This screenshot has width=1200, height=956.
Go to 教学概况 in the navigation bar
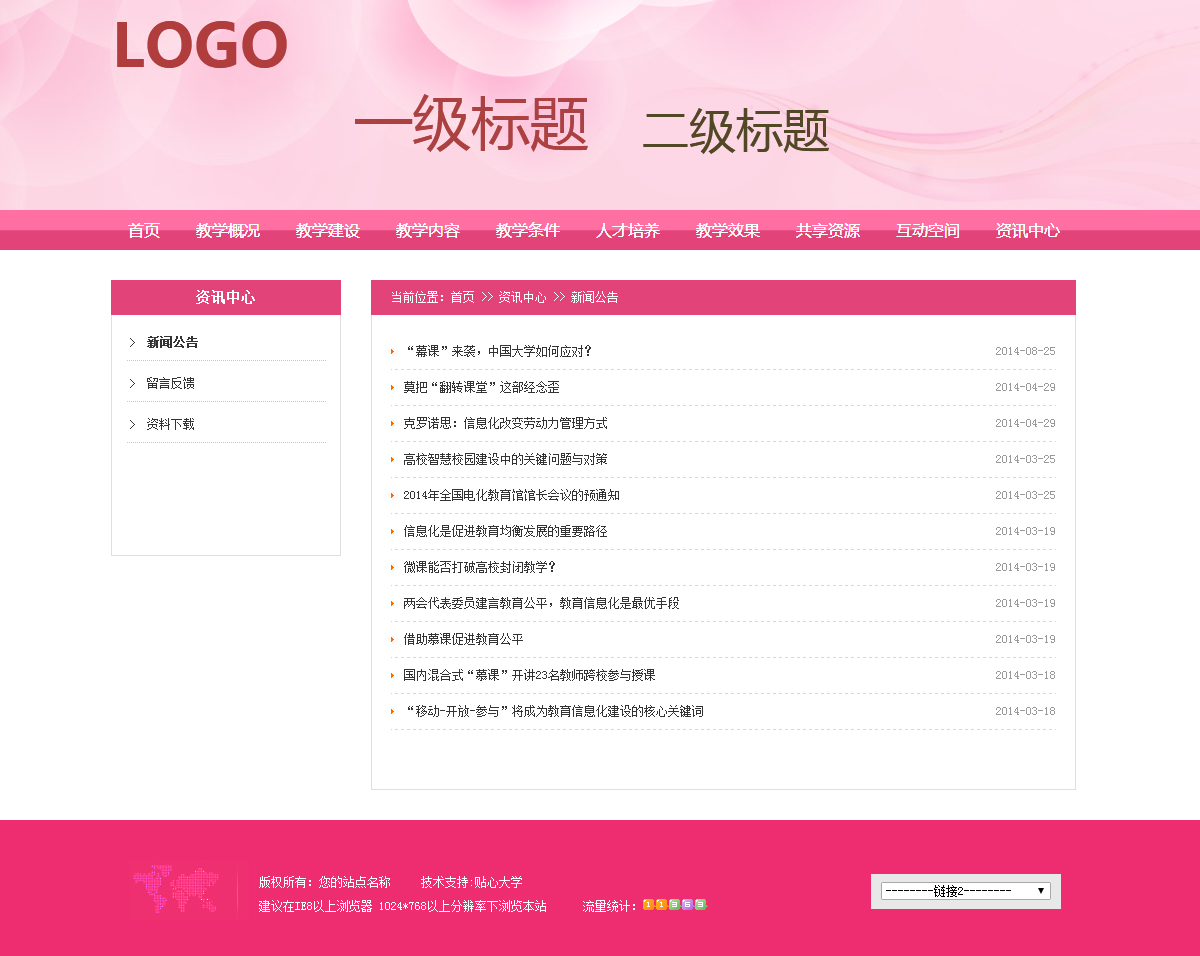click(228, 231)
